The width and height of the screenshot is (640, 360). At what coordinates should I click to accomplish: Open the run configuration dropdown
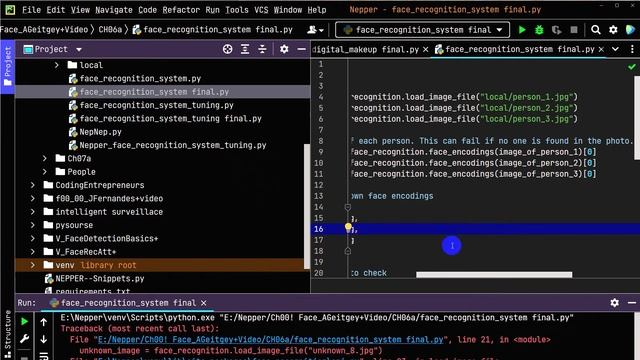click(422, 30)
